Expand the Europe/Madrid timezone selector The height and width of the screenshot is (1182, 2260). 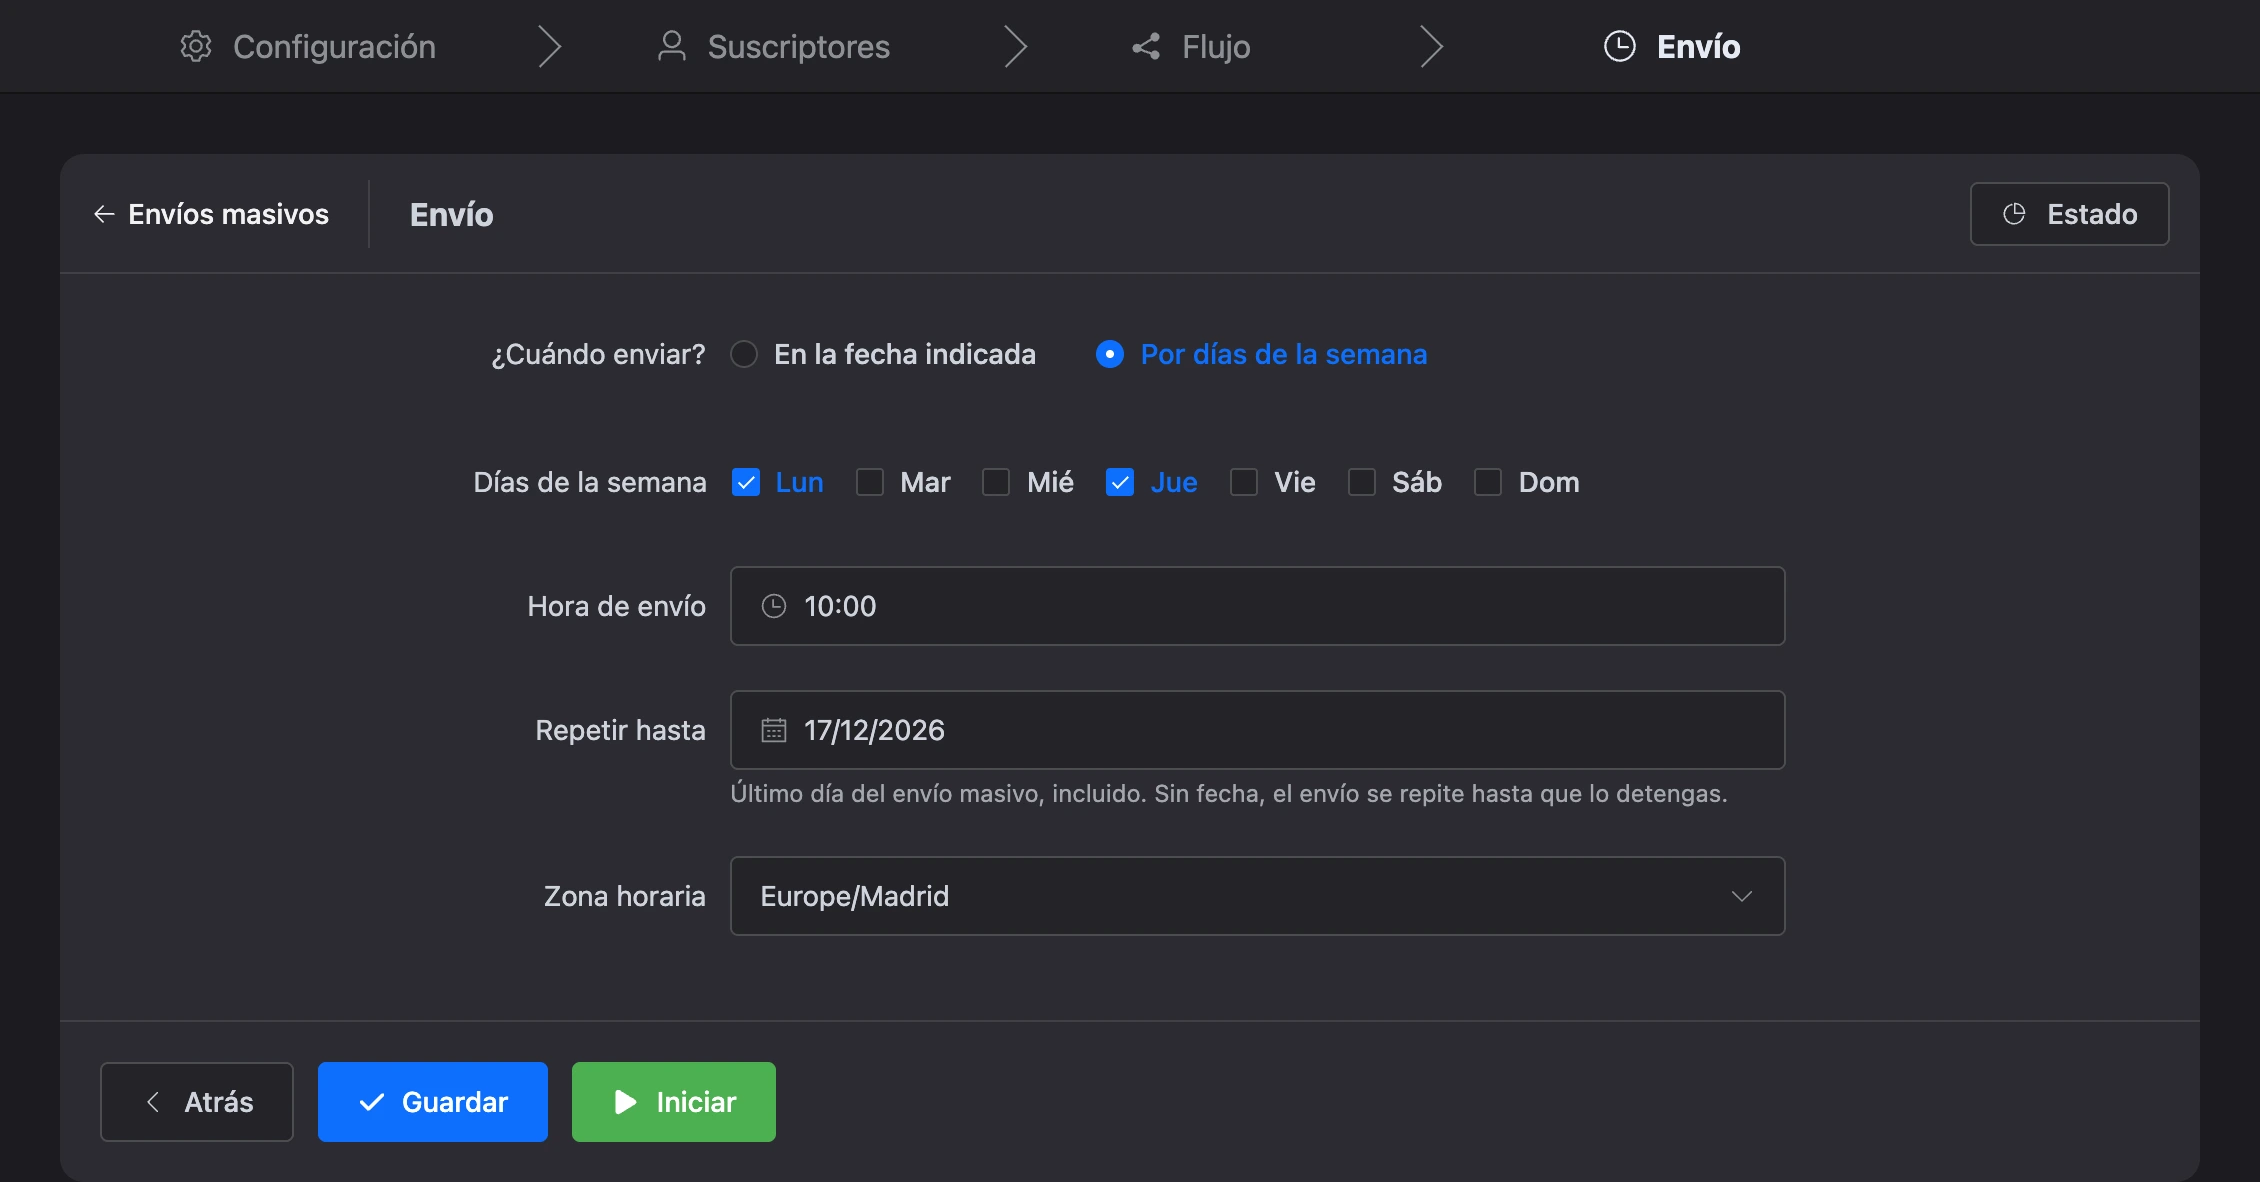(1258, 896)
